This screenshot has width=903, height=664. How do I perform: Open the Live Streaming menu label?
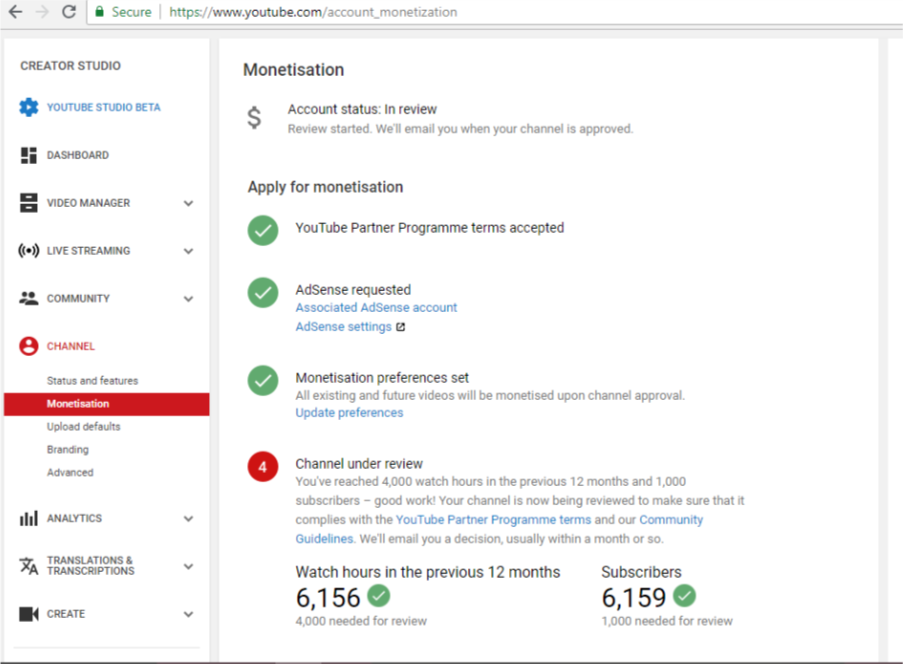[89, 251]
